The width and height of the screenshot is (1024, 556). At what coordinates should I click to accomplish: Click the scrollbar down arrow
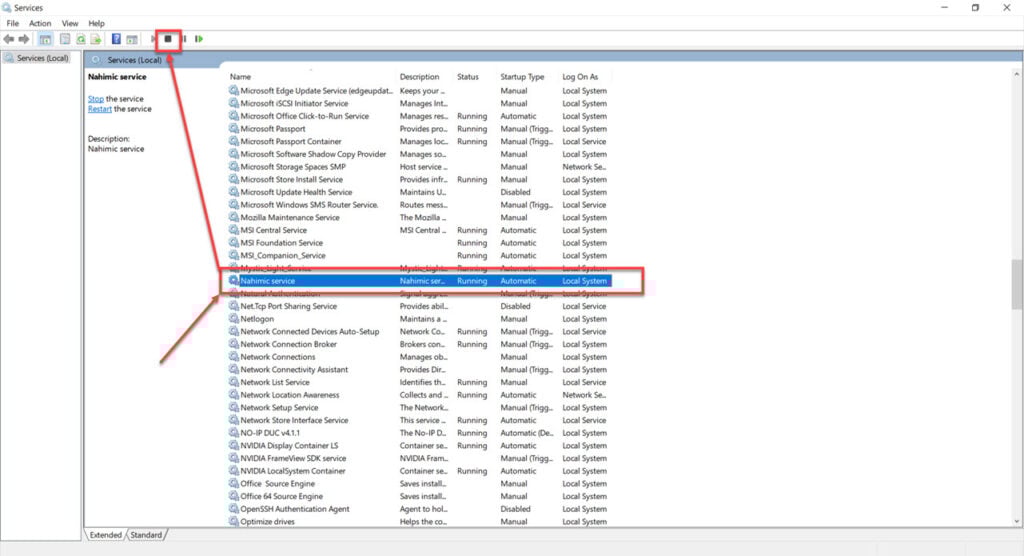click(x=1017, y=521)
